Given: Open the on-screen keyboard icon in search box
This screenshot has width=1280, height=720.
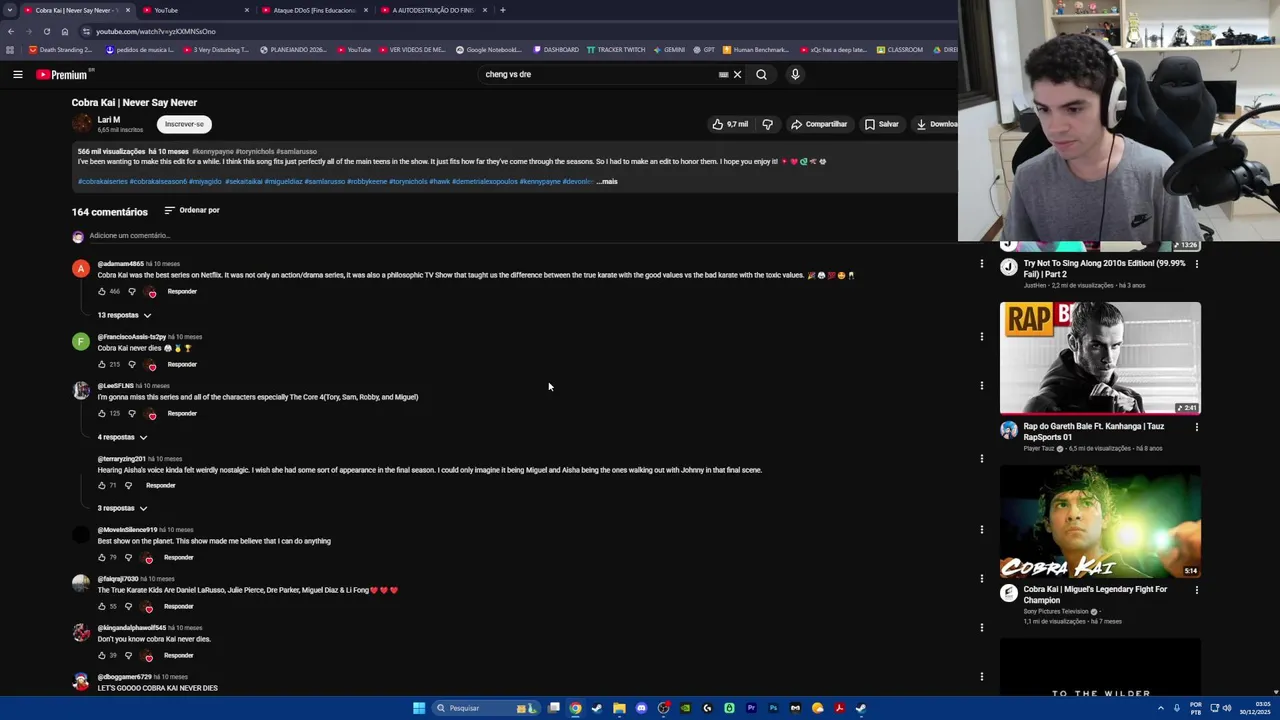Looking at the screenshot, I should click(723, 74).
